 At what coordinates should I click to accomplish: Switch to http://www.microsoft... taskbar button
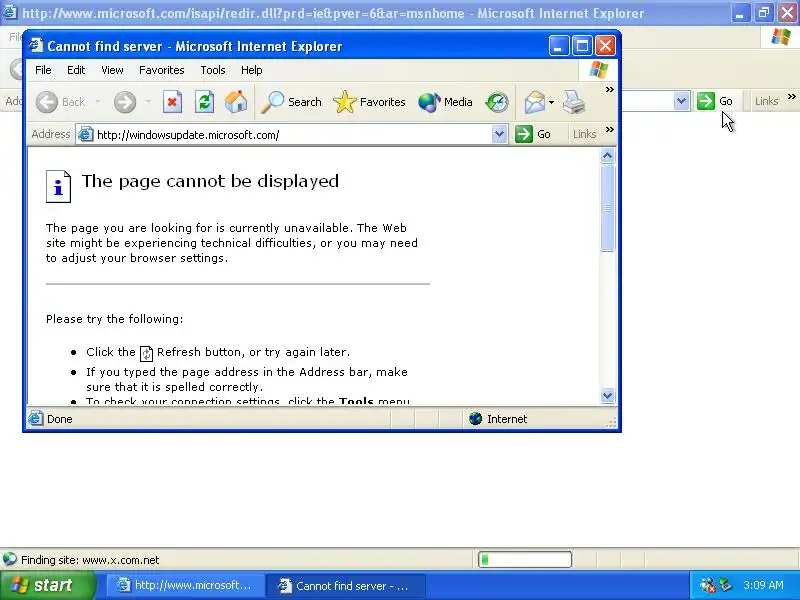tap(186, 585)
